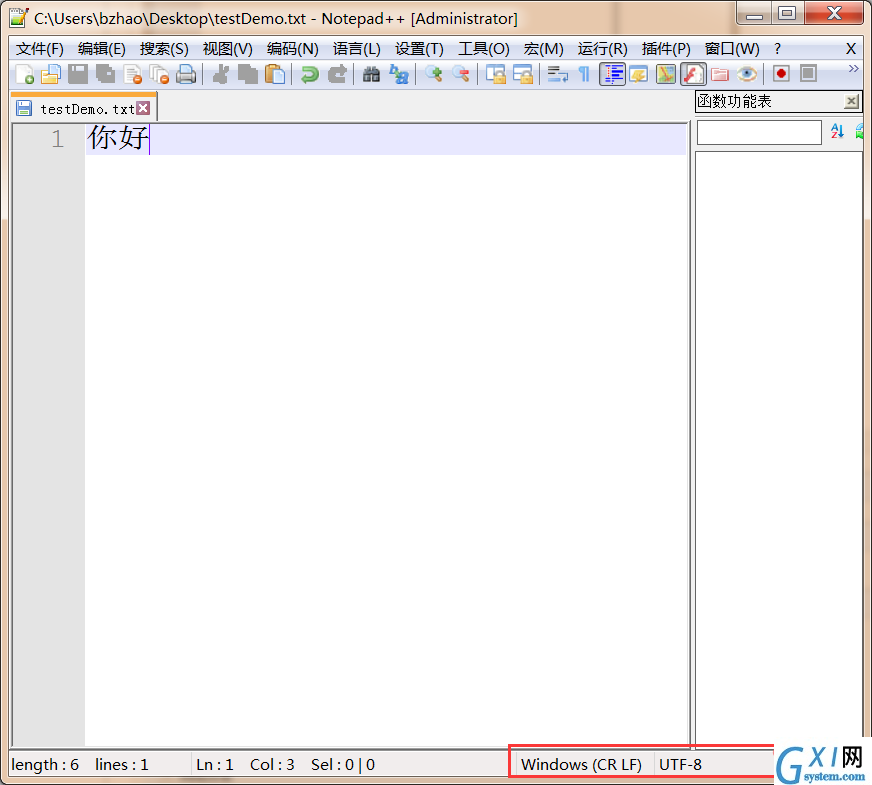Create a new file with the New icon
The width and height of the screenshot is (872, 785).
coord(24,74)
